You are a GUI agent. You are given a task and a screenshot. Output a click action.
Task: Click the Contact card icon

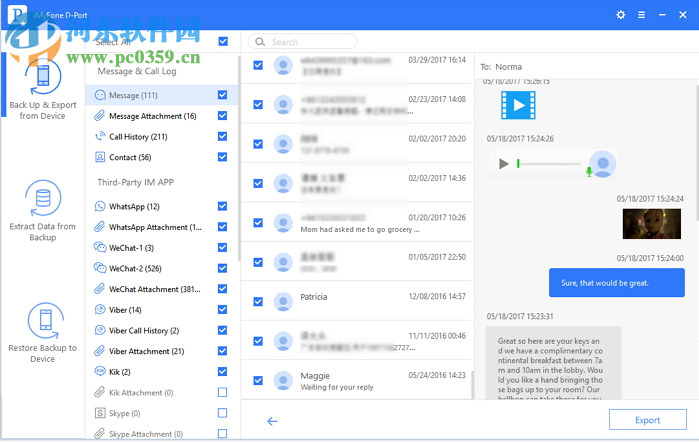coord(100,157)
